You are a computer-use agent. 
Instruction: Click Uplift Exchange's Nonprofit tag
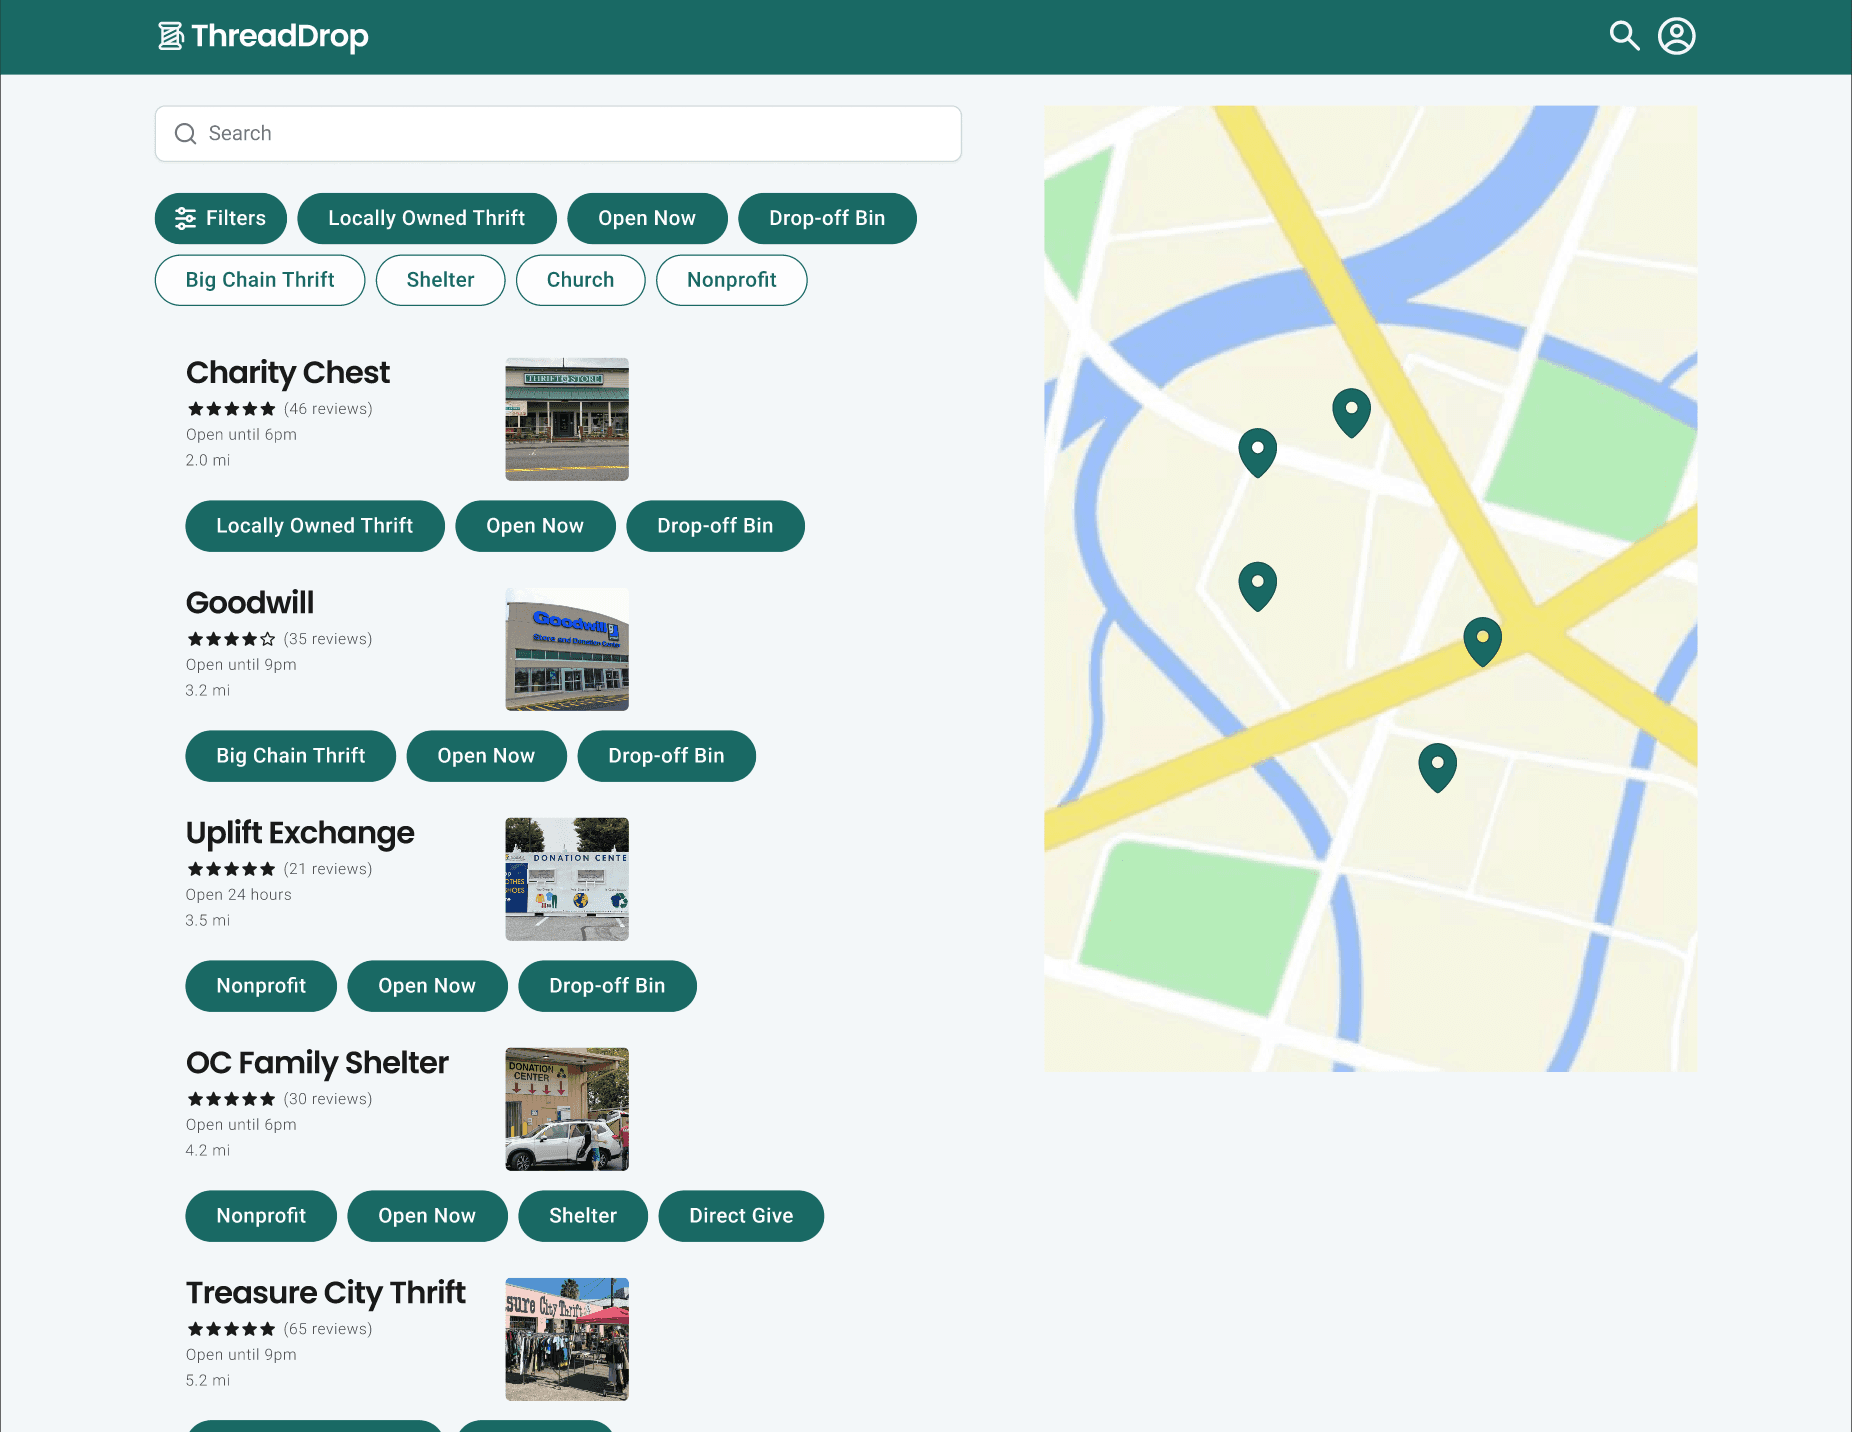click(x=261, y=986)
